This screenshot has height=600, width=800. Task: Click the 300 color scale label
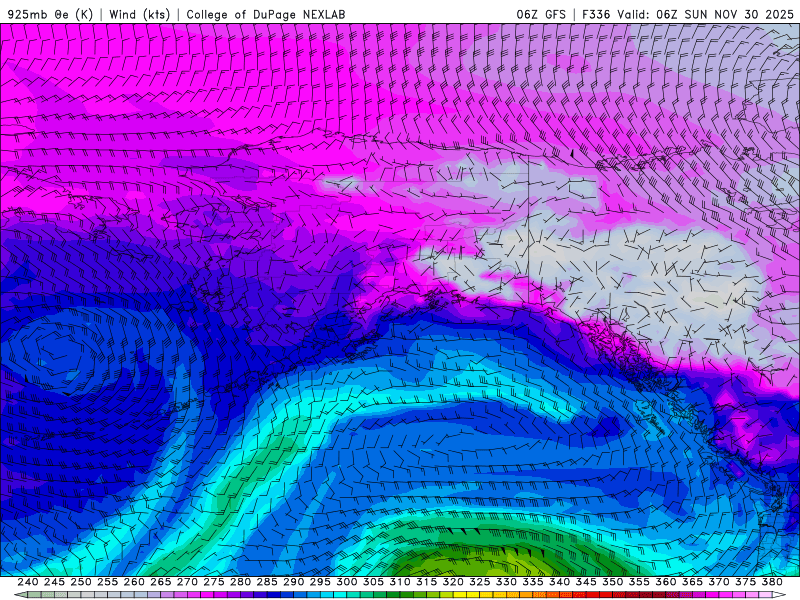tap(346, 582)
